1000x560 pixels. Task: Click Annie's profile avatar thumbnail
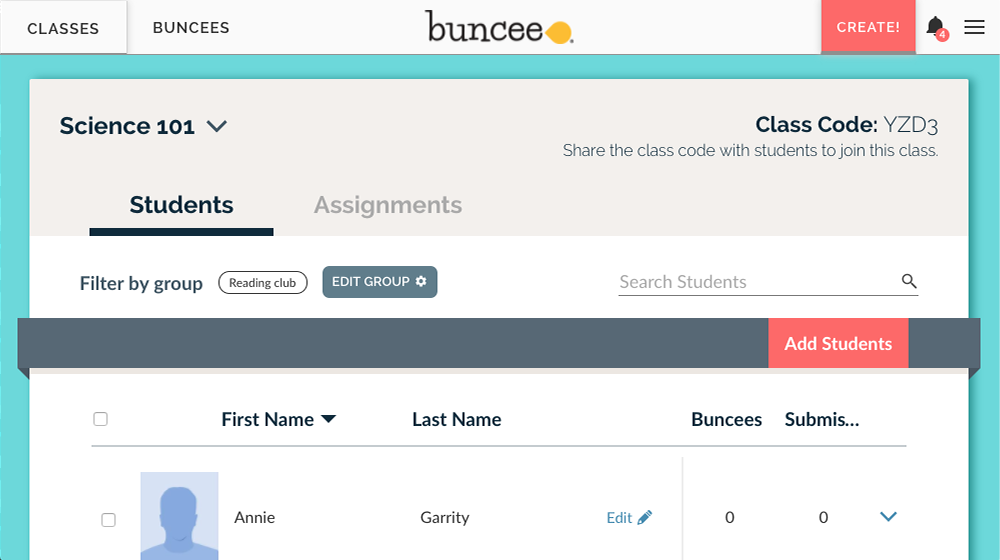pos(179,515)
